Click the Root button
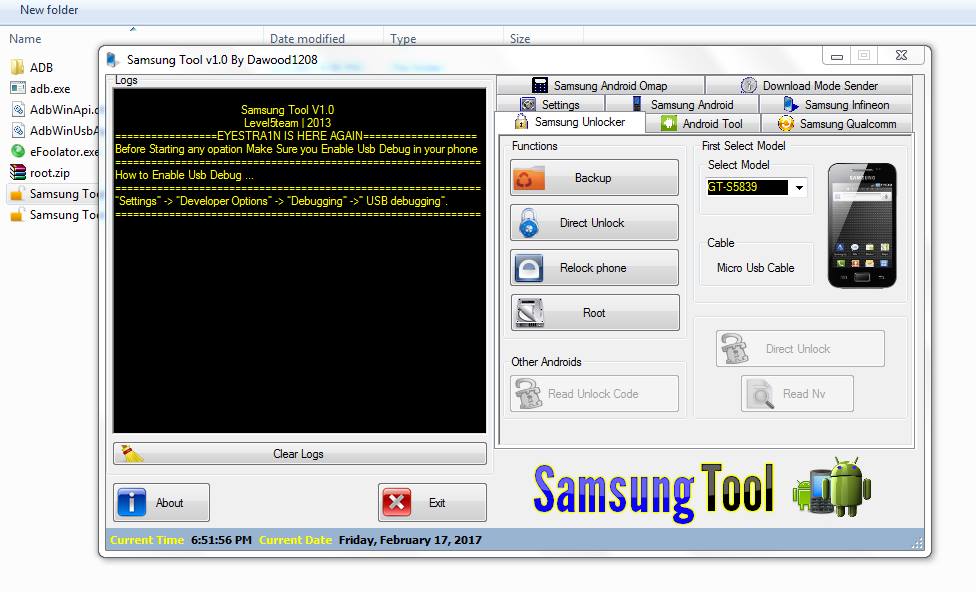Viewport: 976px width, 592px height. (x=594, y=312)
